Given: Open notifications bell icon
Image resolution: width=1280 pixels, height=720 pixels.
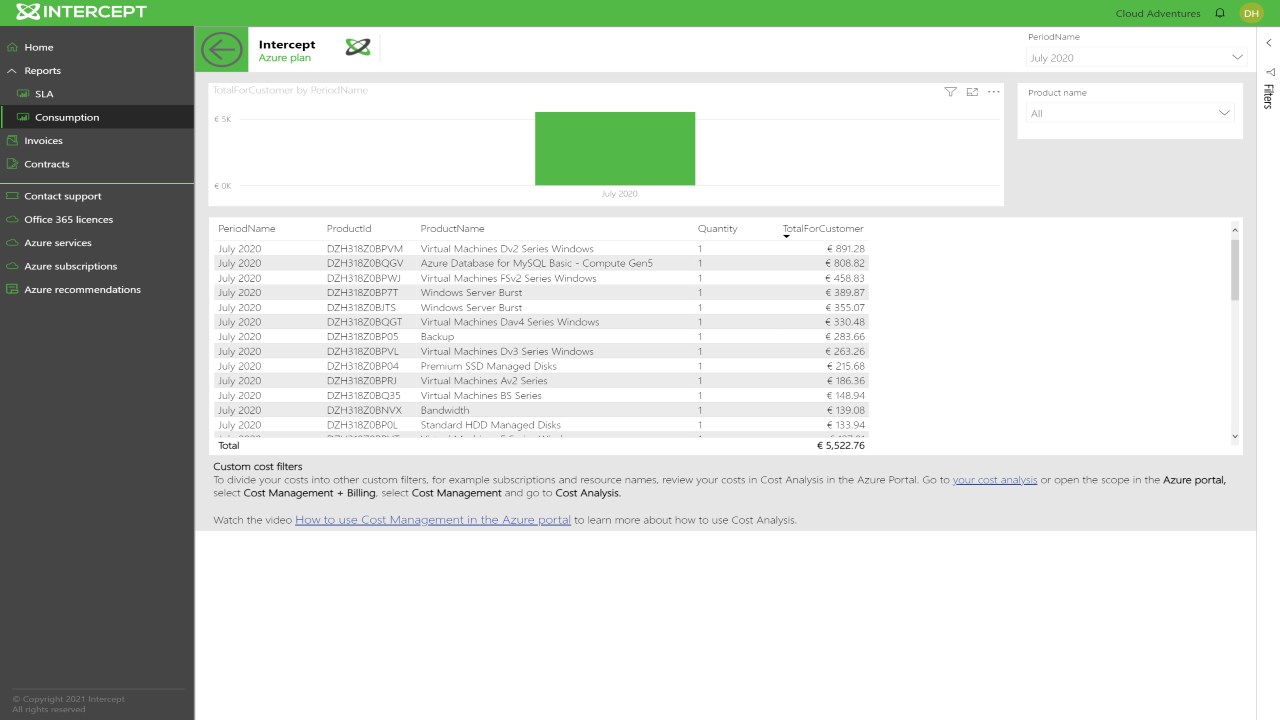Looking at the screenshot, I should tap(1220, 13).
